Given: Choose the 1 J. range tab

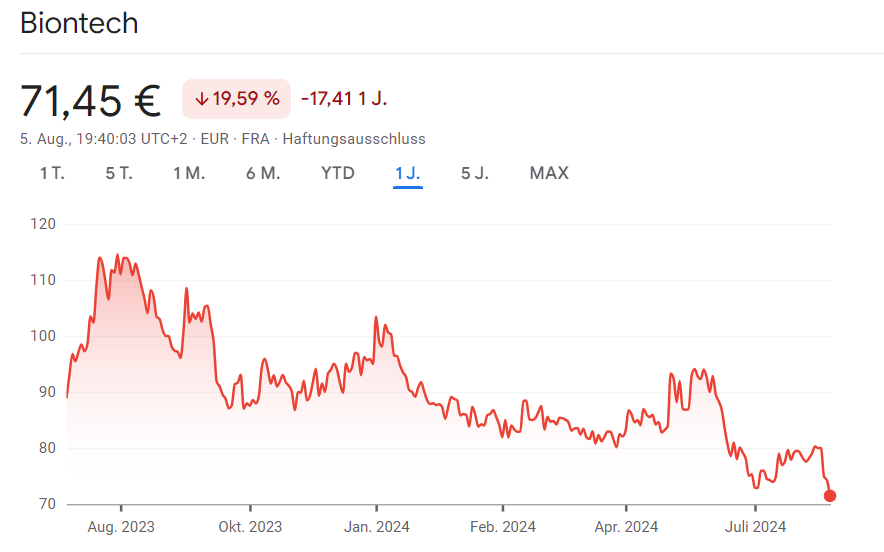Looking at the screenshot, I should (x=408, y=173).
